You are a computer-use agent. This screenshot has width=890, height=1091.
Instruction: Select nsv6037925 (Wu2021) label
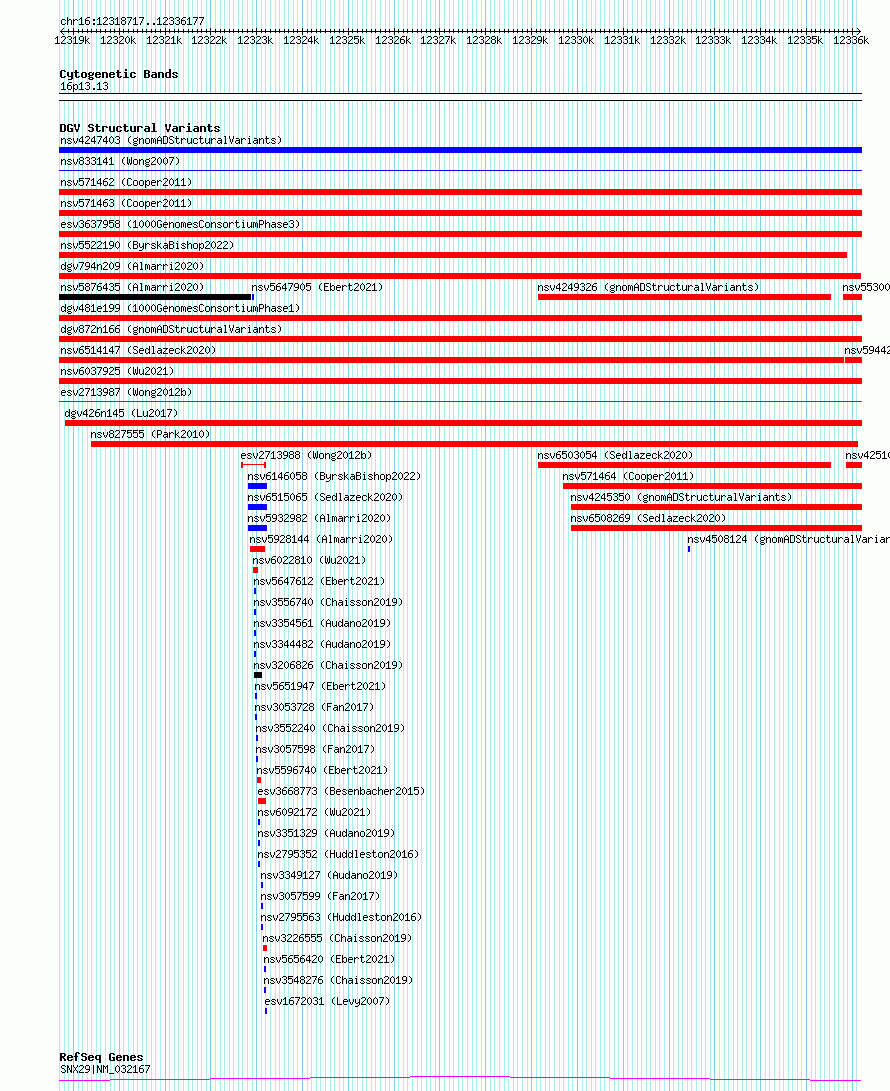[x=117, y=371]
